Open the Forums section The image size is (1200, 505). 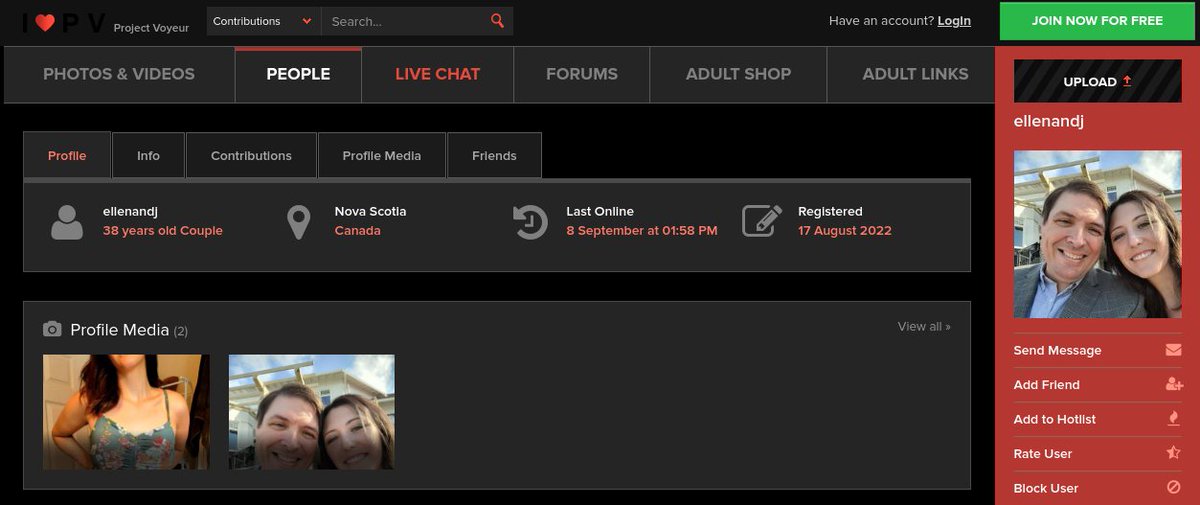click(x=582, y=74)
